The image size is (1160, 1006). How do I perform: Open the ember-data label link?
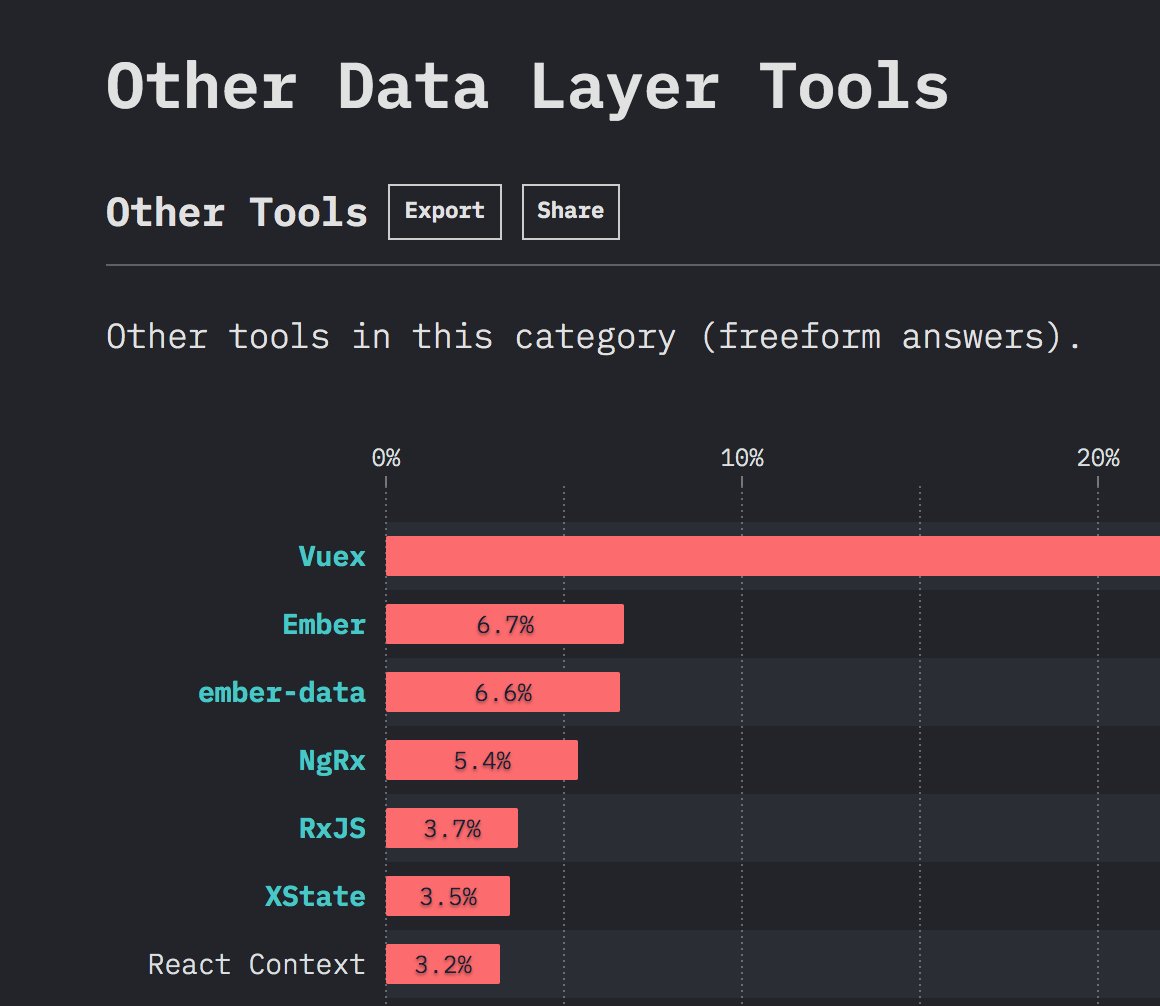[283, 692]
